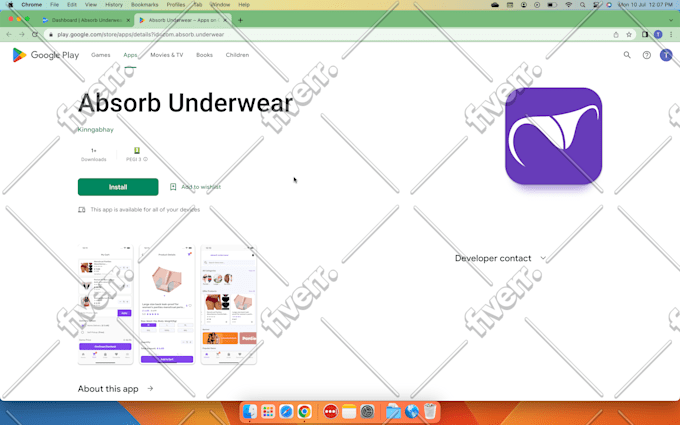The height and width of the screenshot is (425, 680).
Task: Select the Apps tab in Google Play
Action: coord(130,55)
